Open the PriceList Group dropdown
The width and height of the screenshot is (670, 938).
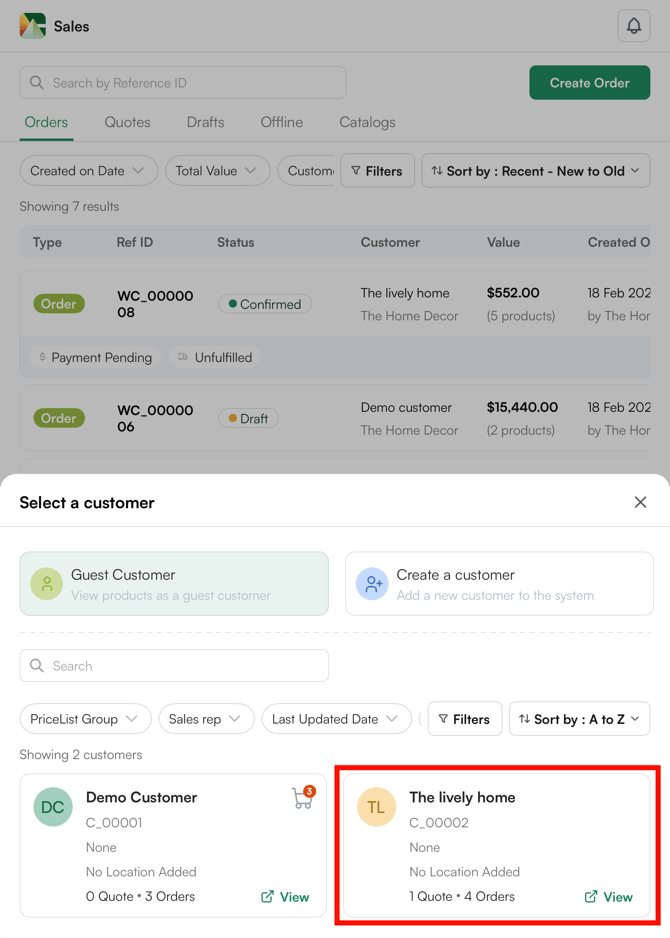click(85, 718)
